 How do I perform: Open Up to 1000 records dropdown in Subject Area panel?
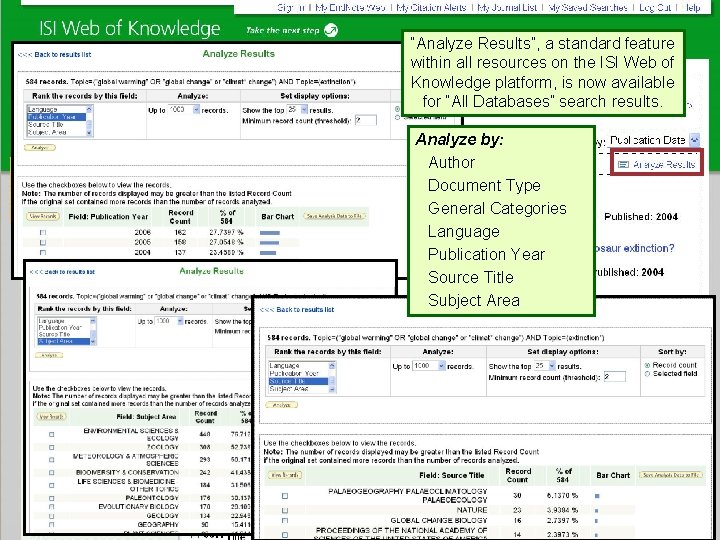click(x=180, y=321)
